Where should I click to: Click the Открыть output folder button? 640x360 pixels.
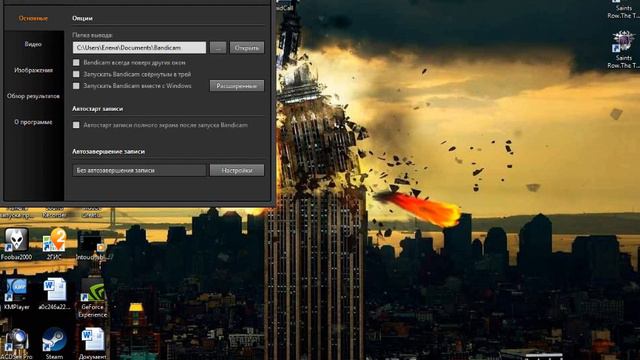coord(247,48)
